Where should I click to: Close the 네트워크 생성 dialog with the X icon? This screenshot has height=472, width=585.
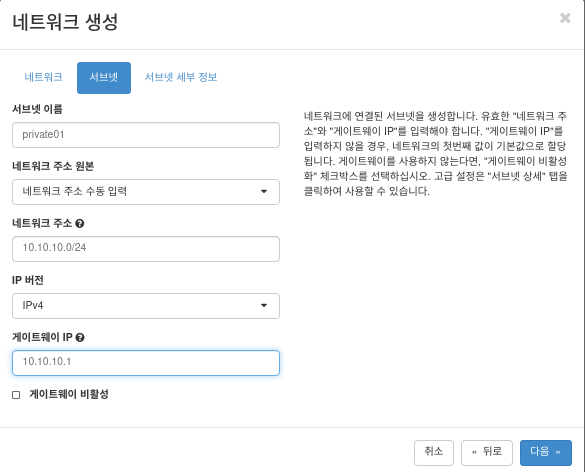point(565,18)
